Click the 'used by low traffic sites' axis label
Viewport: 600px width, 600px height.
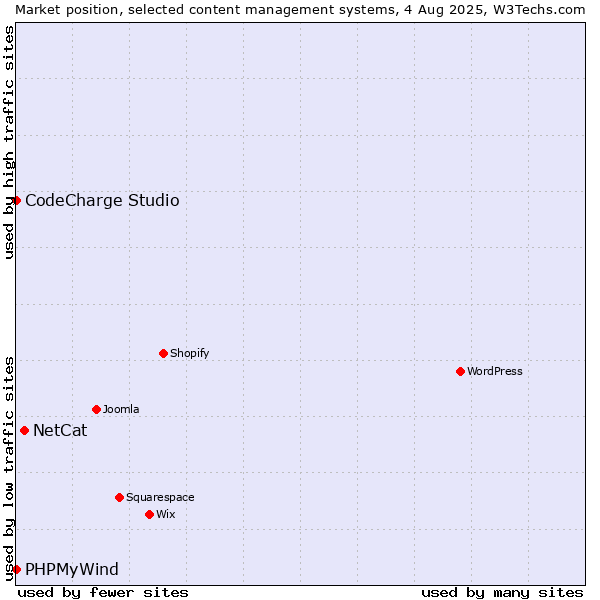(8, 469)
